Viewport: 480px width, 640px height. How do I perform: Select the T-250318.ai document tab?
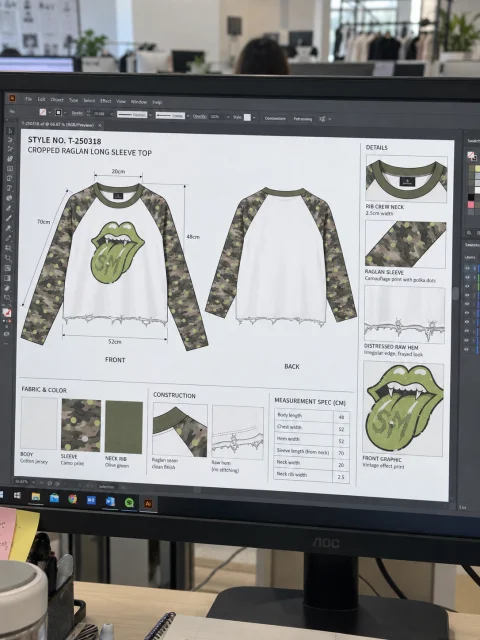point(58,124)
